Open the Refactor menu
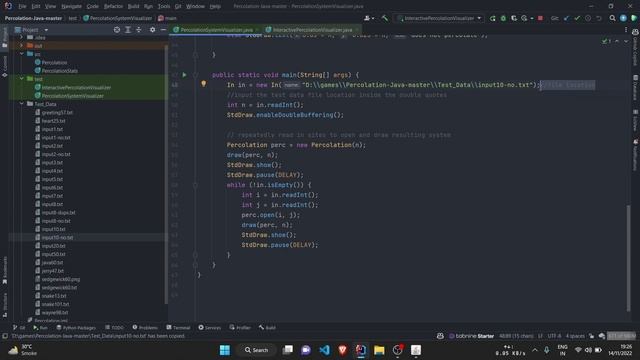This screenshot has height=360, width=640. [x=113, y=6]
